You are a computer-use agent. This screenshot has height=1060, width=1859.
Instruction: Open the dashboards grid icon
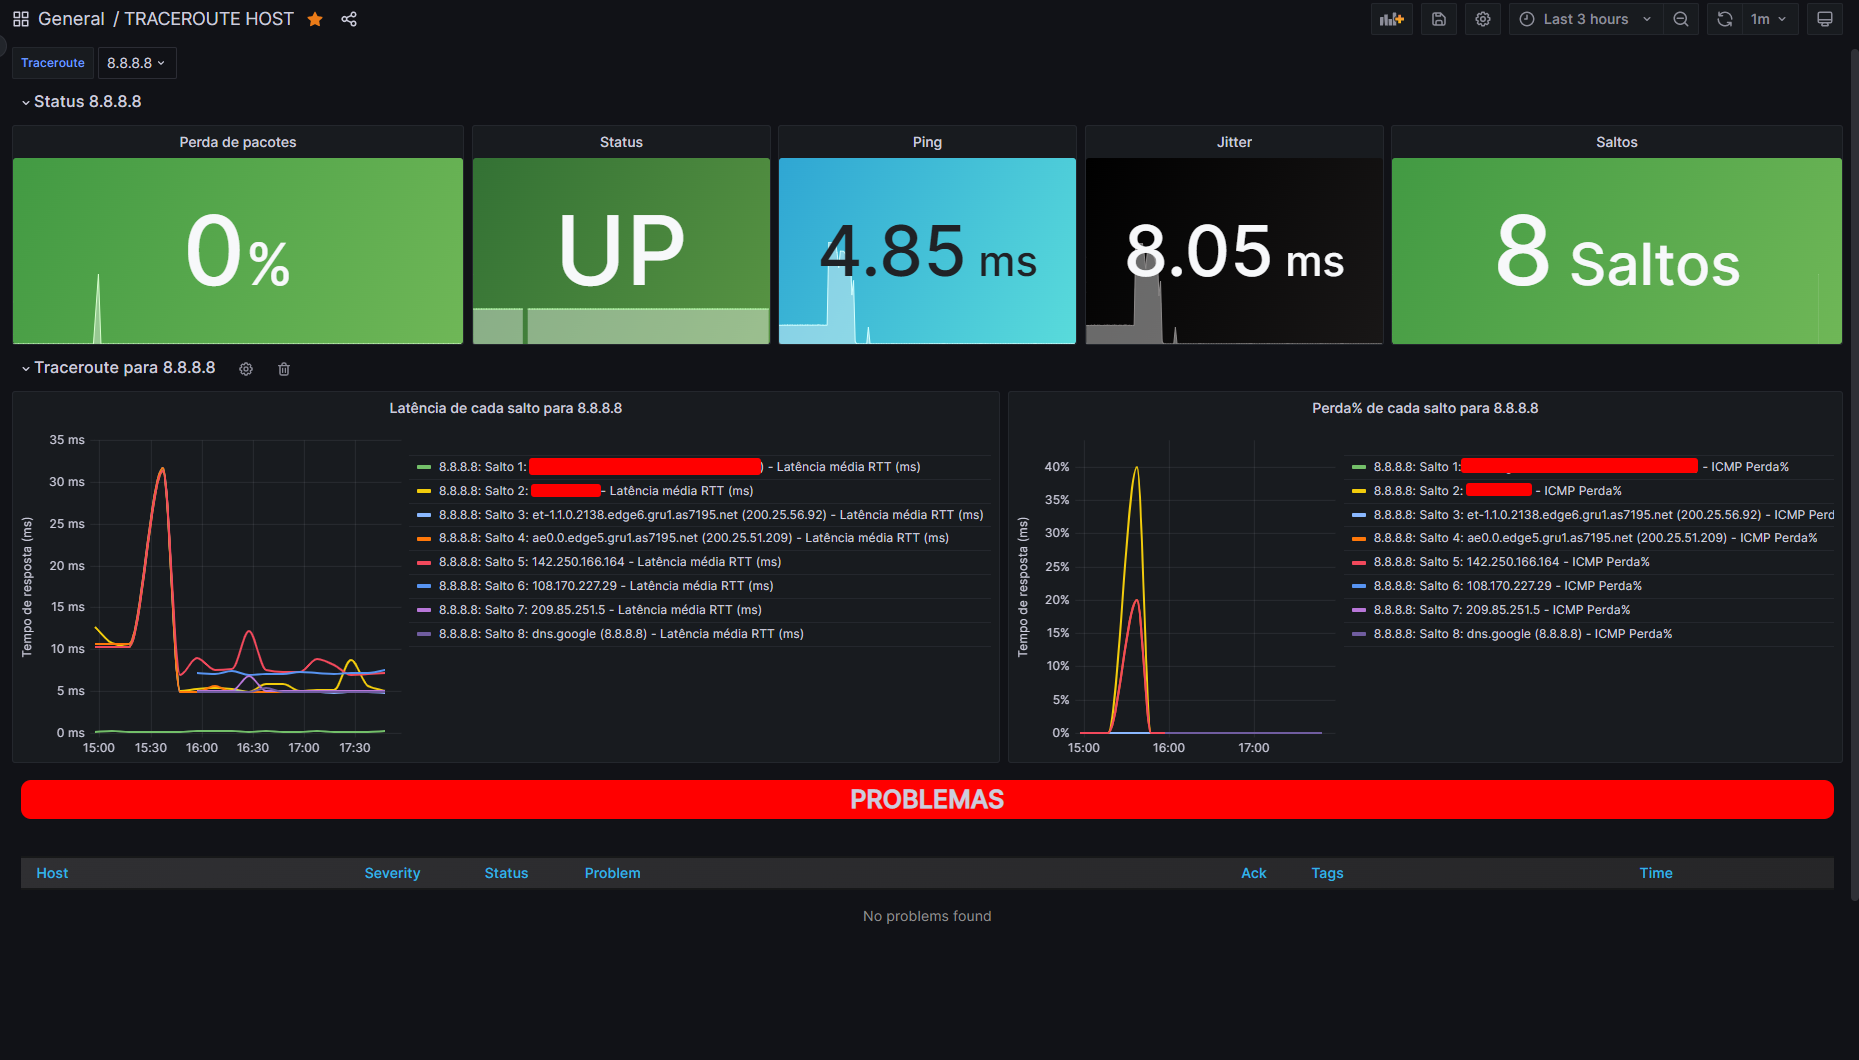[x=20, y=19]
